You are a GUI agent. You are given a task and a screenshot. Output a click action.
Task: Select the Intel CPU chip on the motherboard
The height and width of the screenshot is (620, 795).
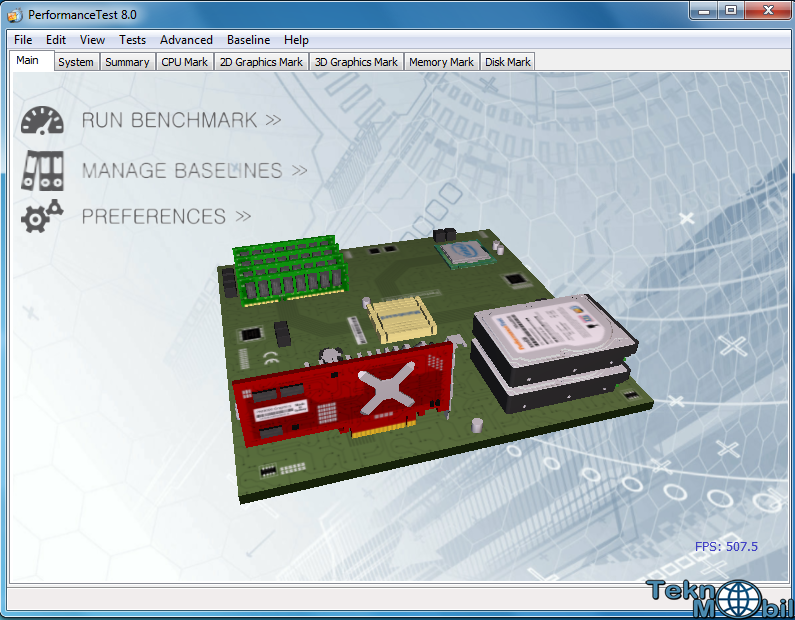(x=464, y=252)
